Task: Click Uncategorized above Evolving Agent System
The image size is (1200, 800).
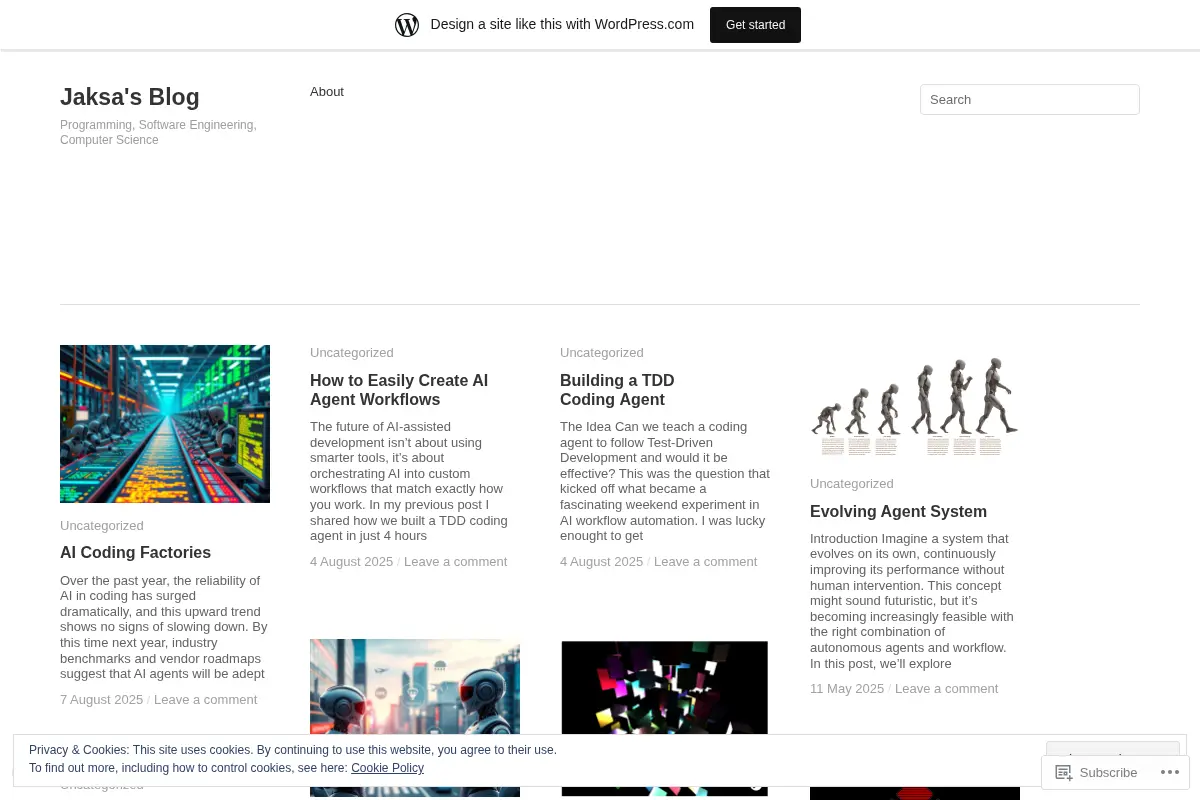Action: (x=852, y=484)
